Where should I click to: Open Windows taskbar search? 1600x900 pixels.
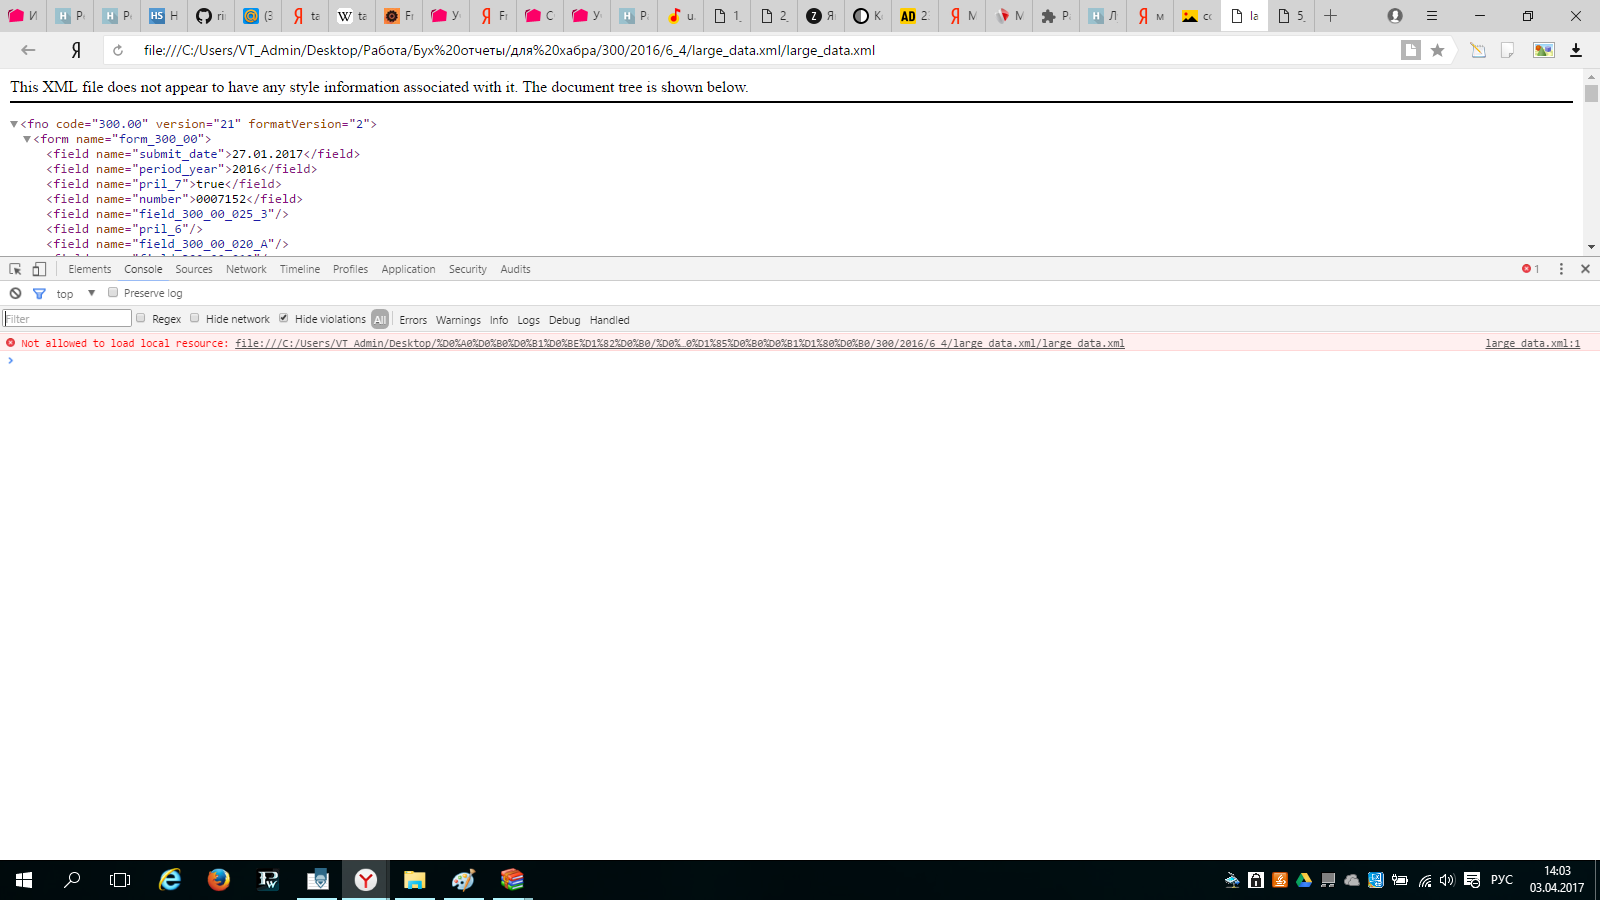(72, 880)
